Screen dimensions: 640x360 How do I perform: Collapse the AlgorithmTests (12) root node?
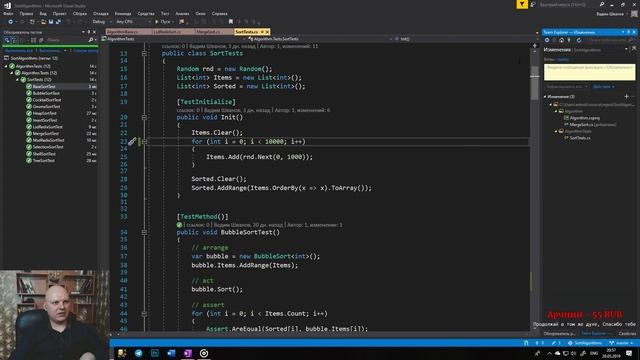pos(6,66)
